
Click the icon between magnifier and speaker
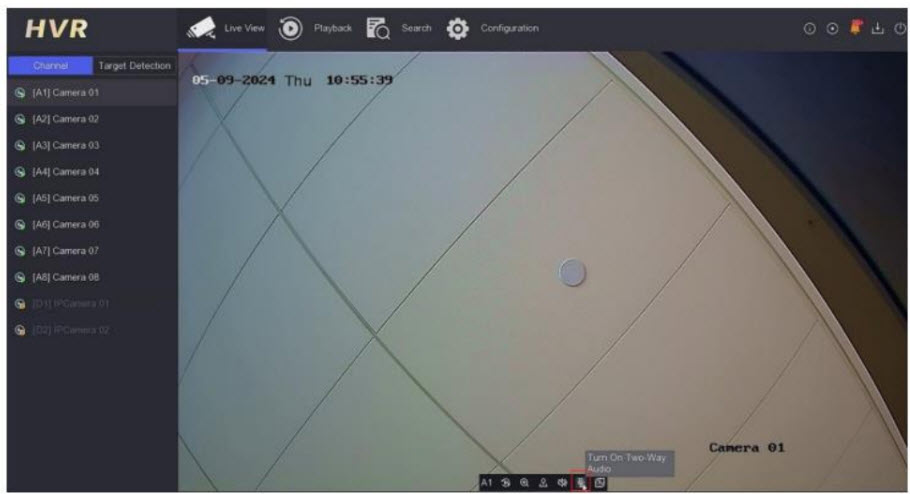542,482
